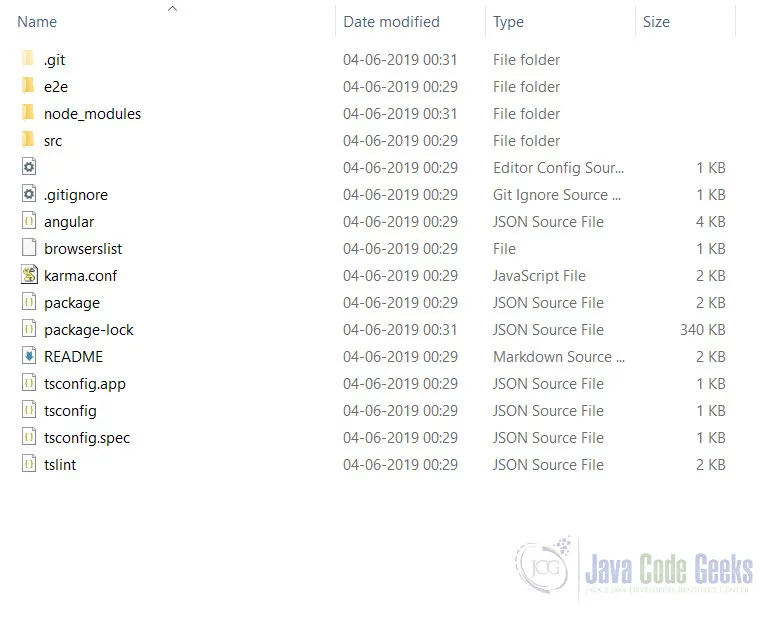Sort files by Size column header
This screenshot has width=764, height=617.
(x=656, y=22)
